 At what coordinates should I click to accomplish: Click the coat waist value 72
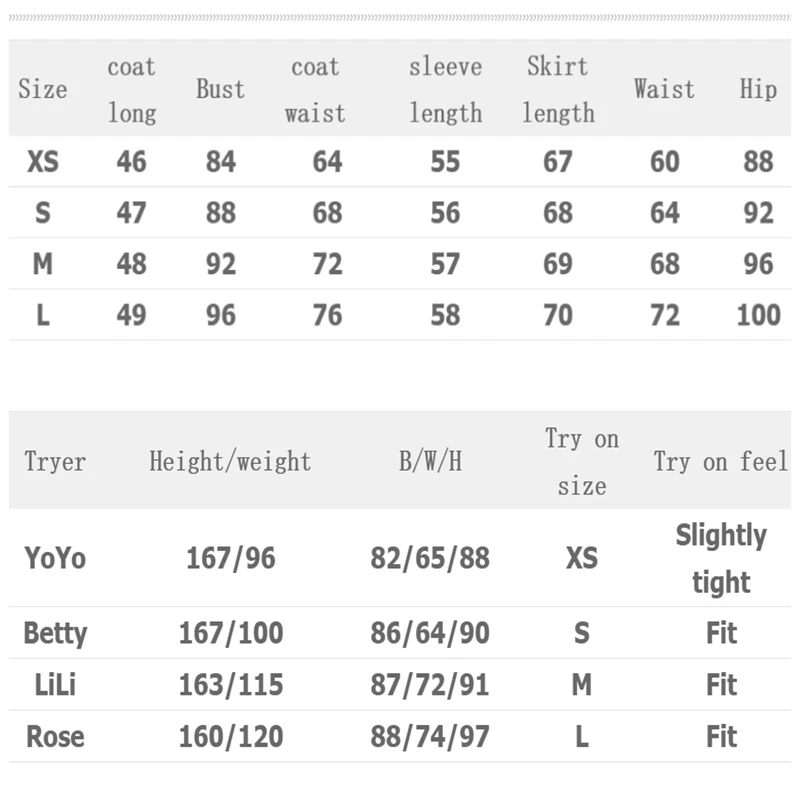point(327,264)
